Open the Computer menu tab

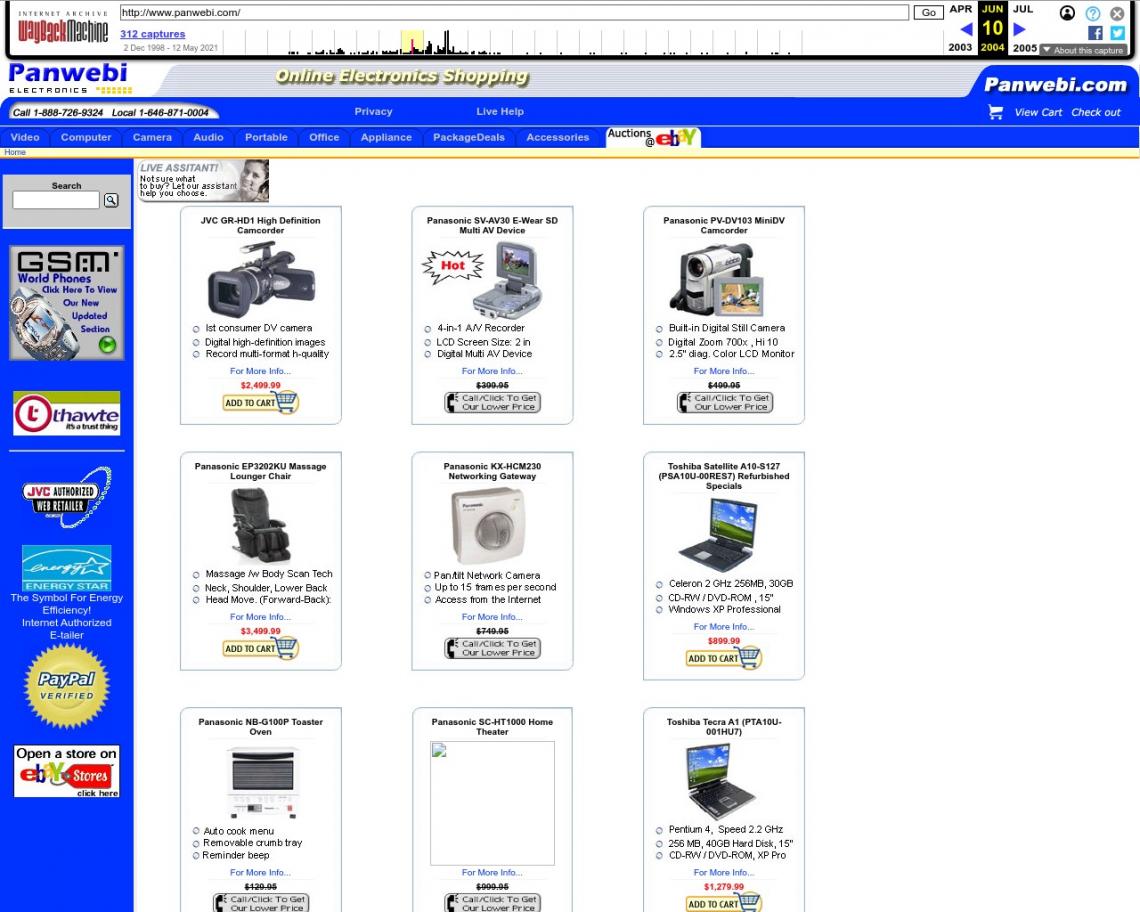(86, 137)
